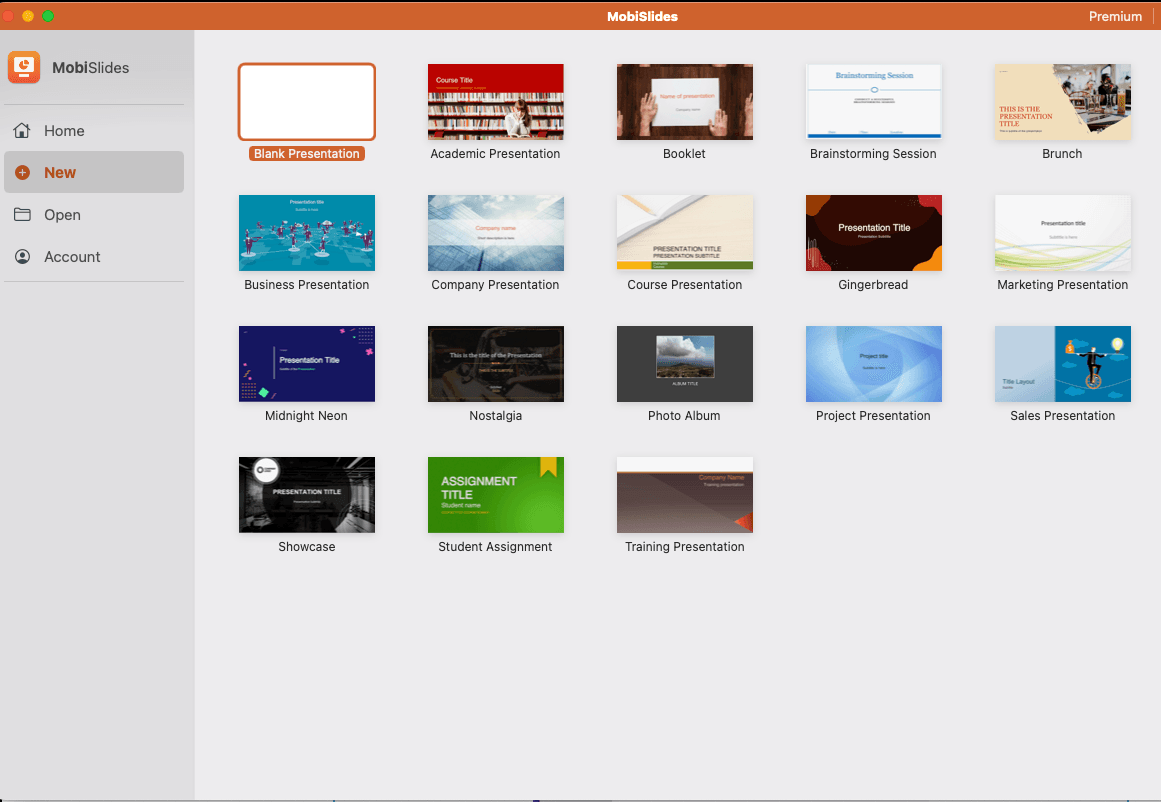Open the Business Presentation template
The width and height of the screenshot is (1161, 802).
[x=306, y=233]
